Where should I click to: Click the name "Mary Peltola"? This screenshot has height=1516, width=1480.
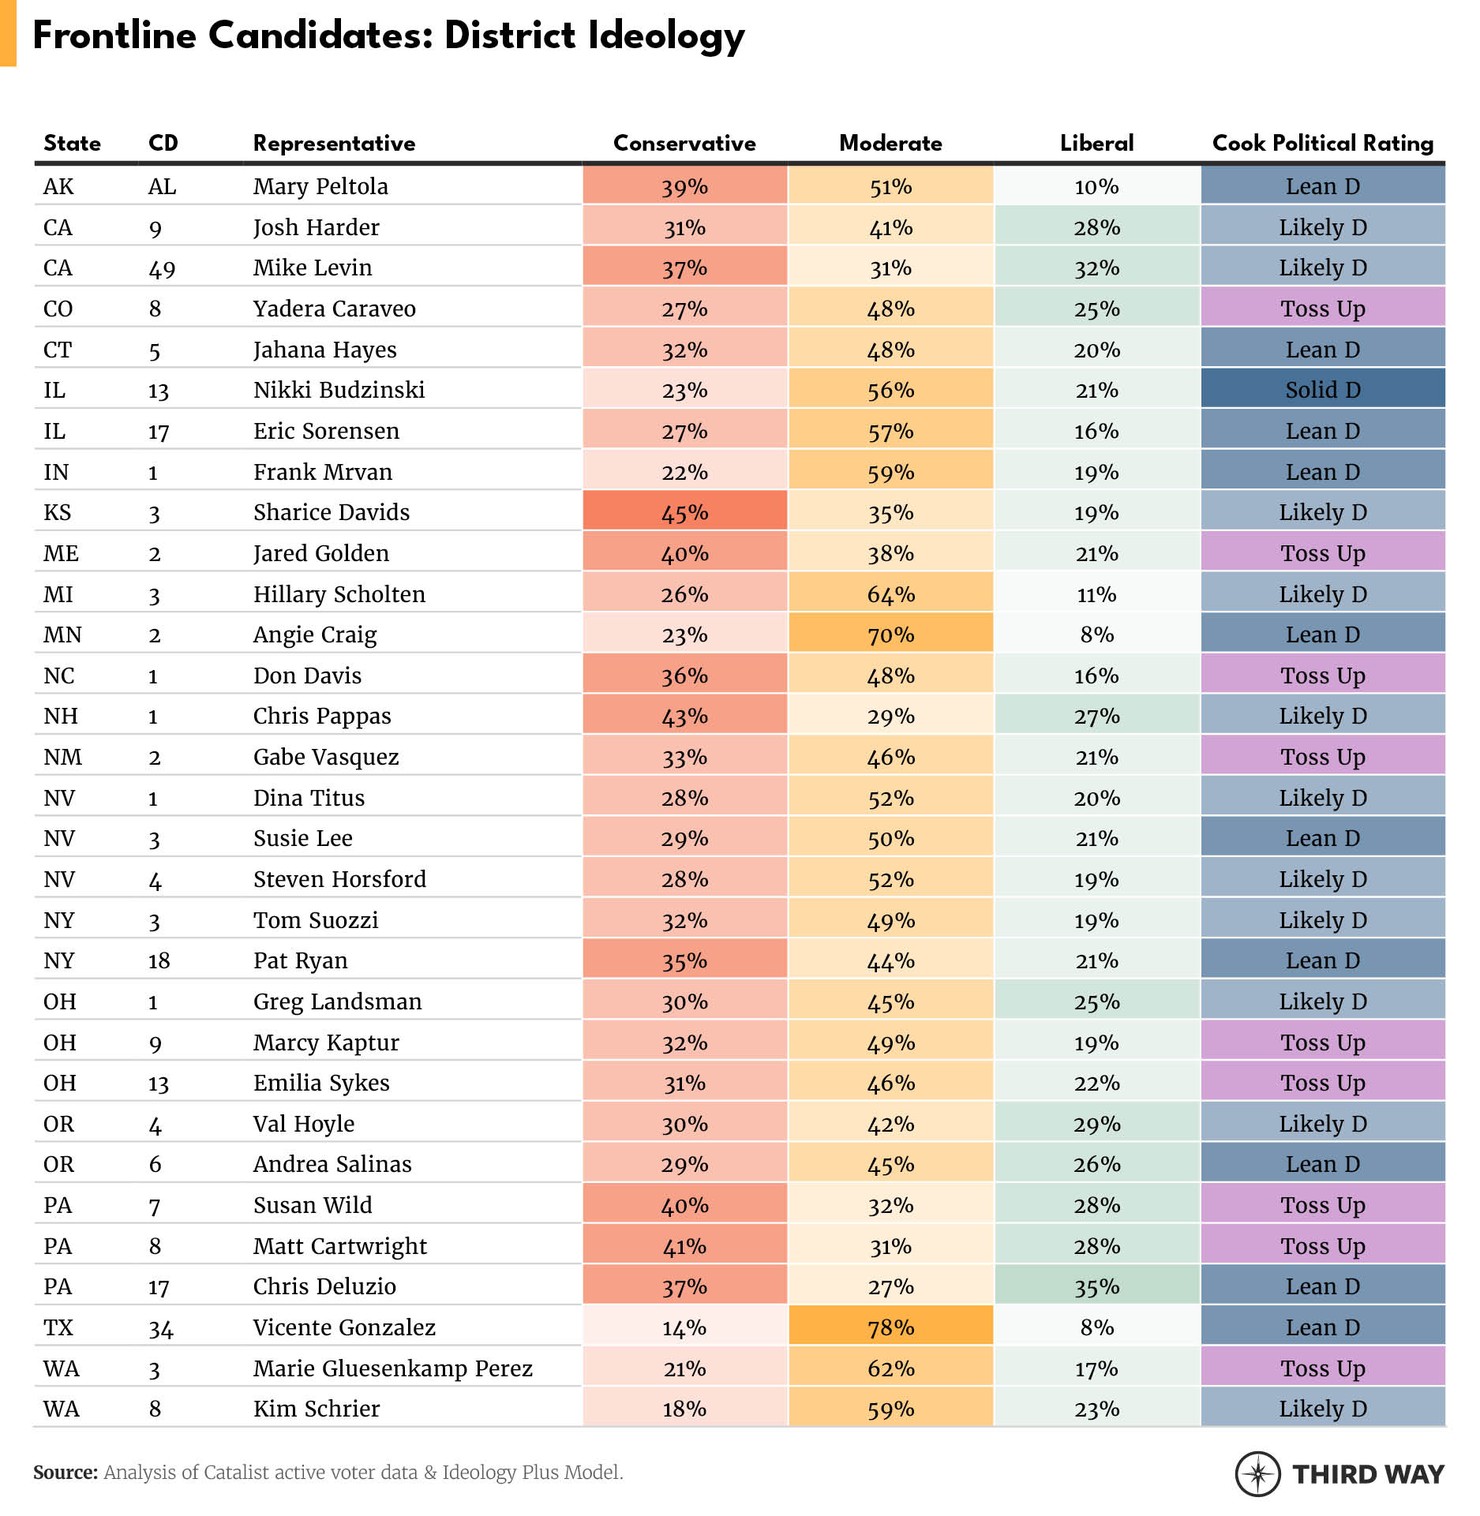click(320, 186)
